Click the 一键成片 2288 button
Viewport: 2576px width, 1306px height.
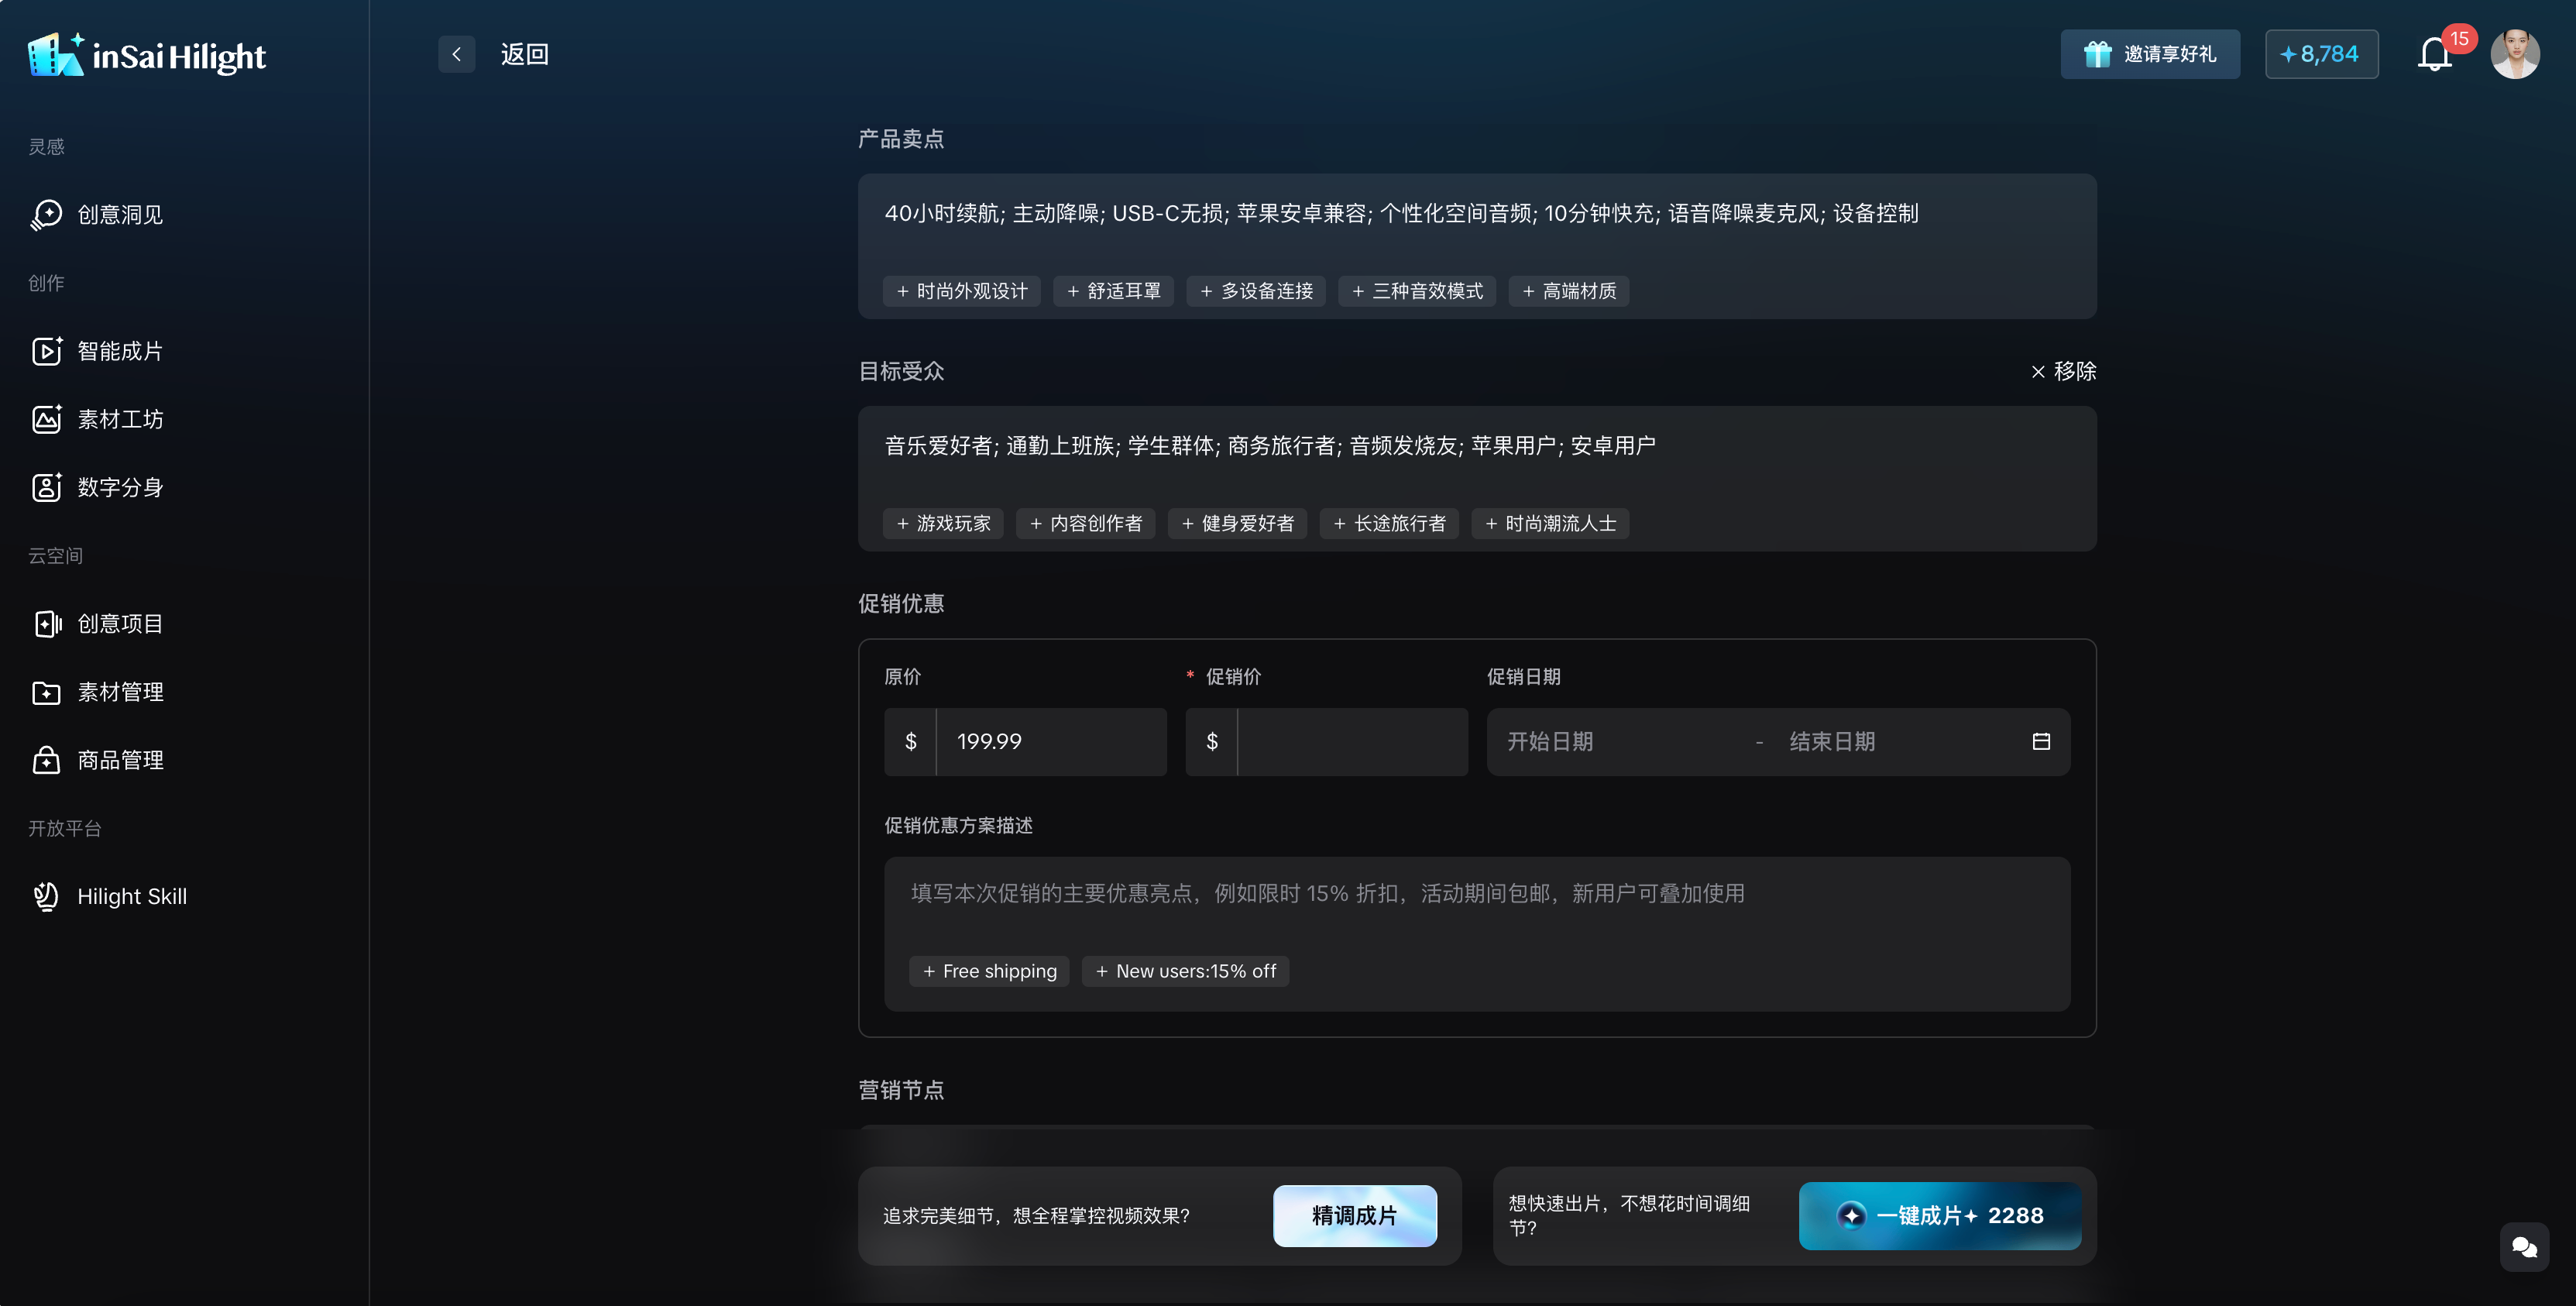1940,1216
